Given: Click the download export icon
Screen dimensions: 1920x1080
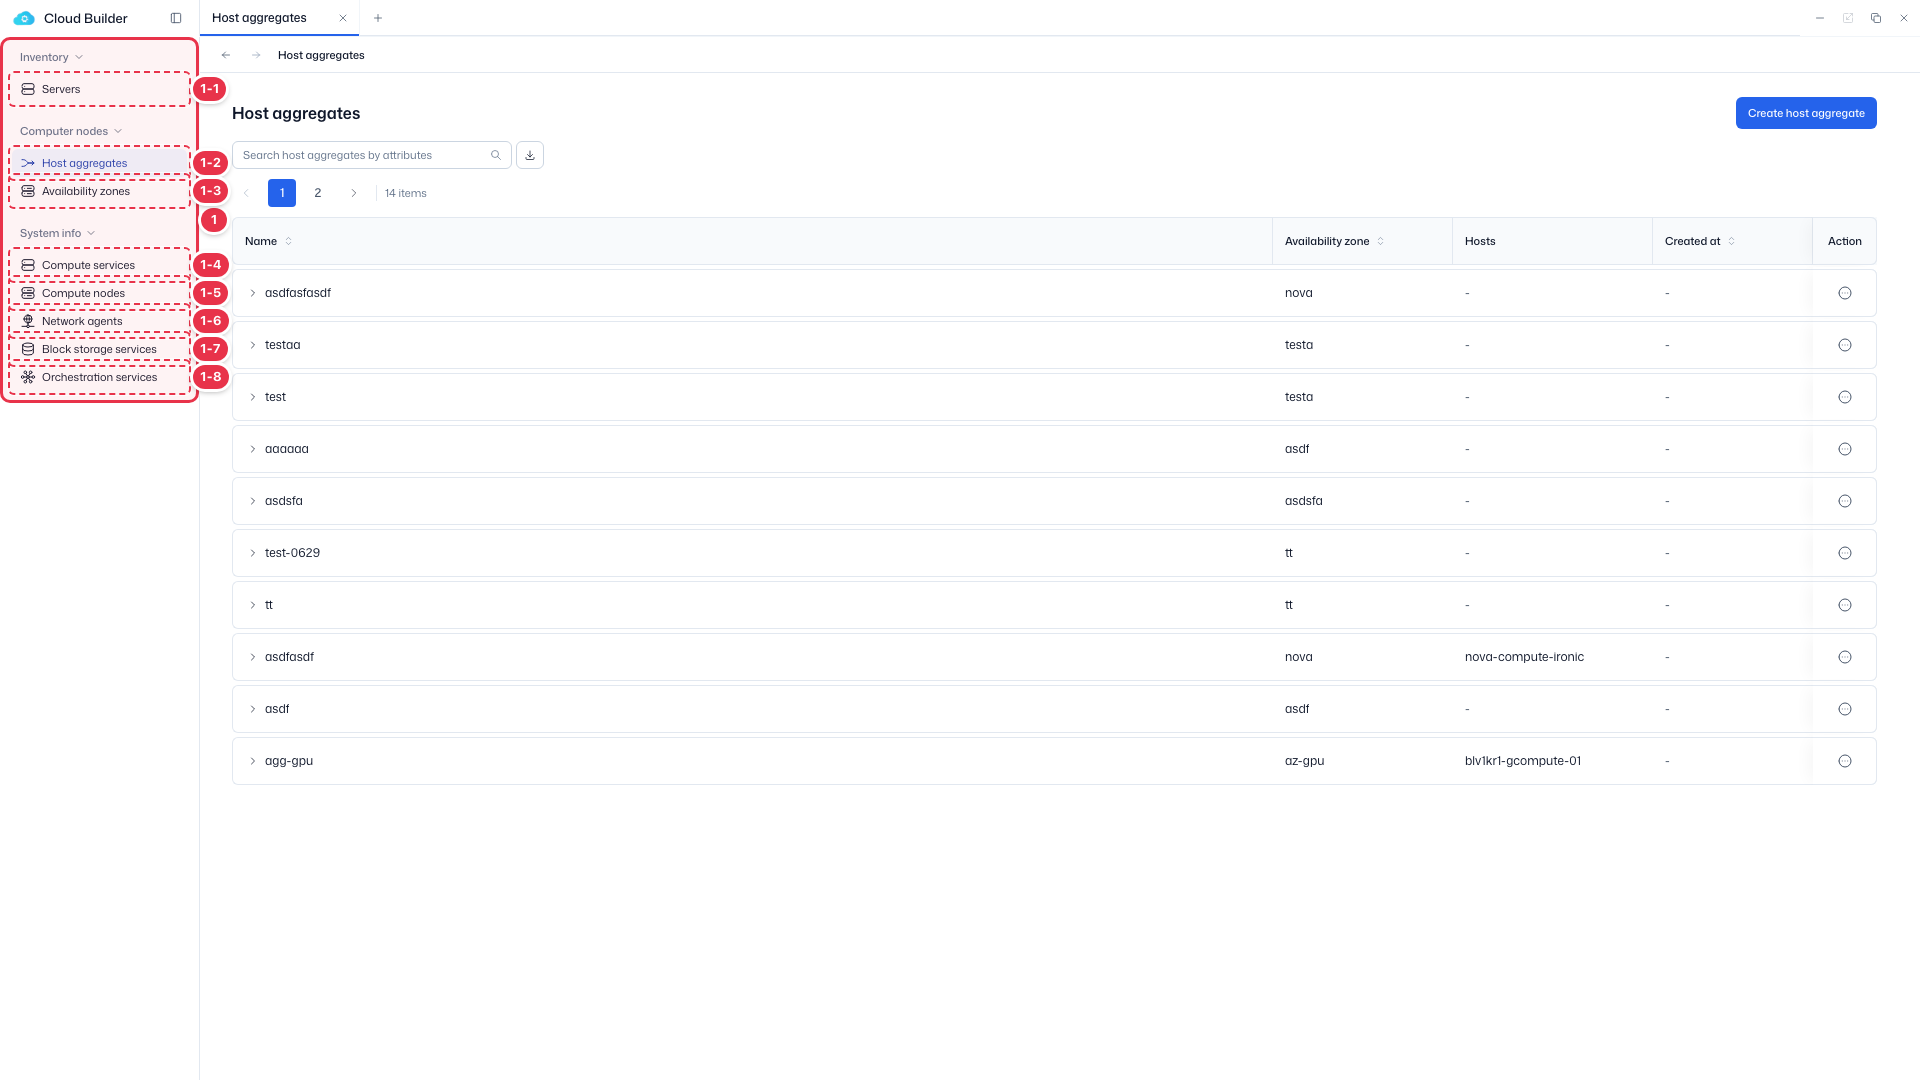Looking at the screenshot, I should pyautogui.click(x=530, y=155).
